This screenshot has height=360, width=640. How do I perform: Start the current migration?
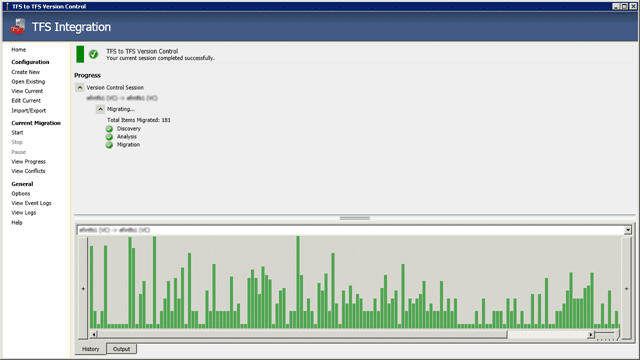coord(17,133)
